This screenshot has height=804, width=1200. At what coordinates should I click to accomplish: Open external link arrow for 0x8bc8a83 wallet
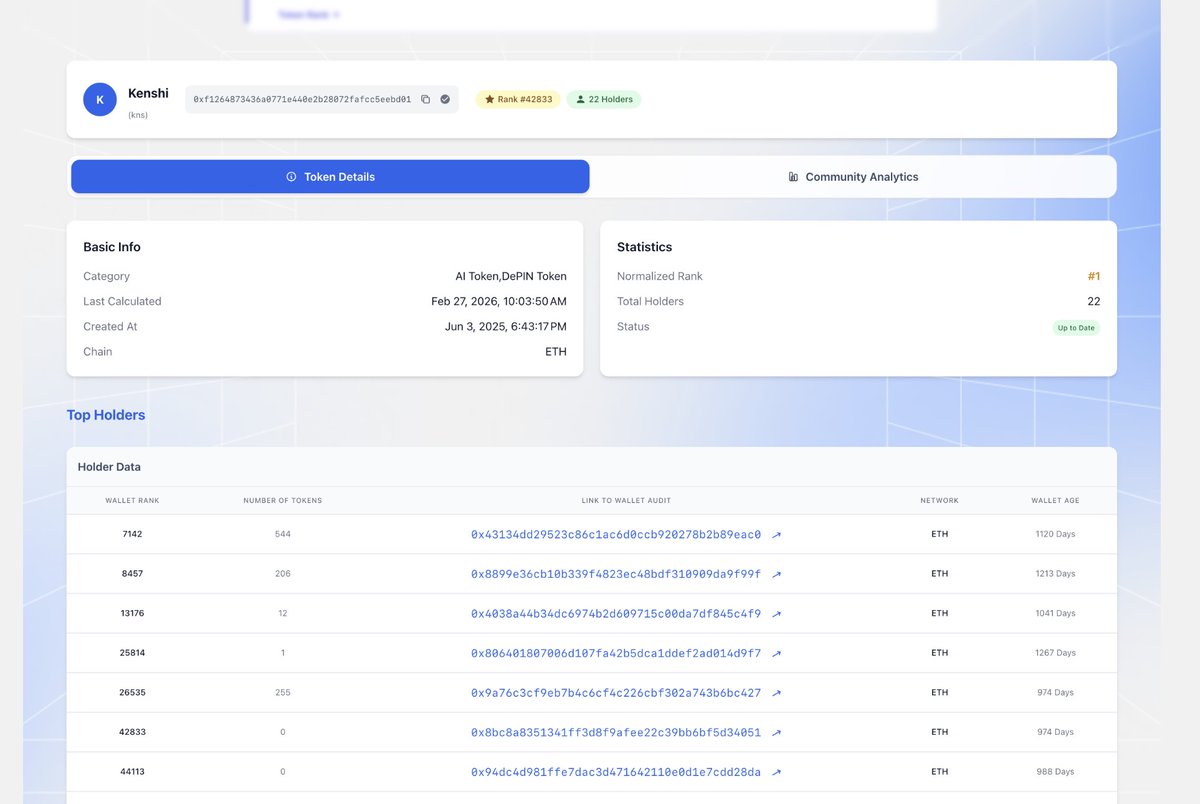pyautogui.click(x=777, y=732)
